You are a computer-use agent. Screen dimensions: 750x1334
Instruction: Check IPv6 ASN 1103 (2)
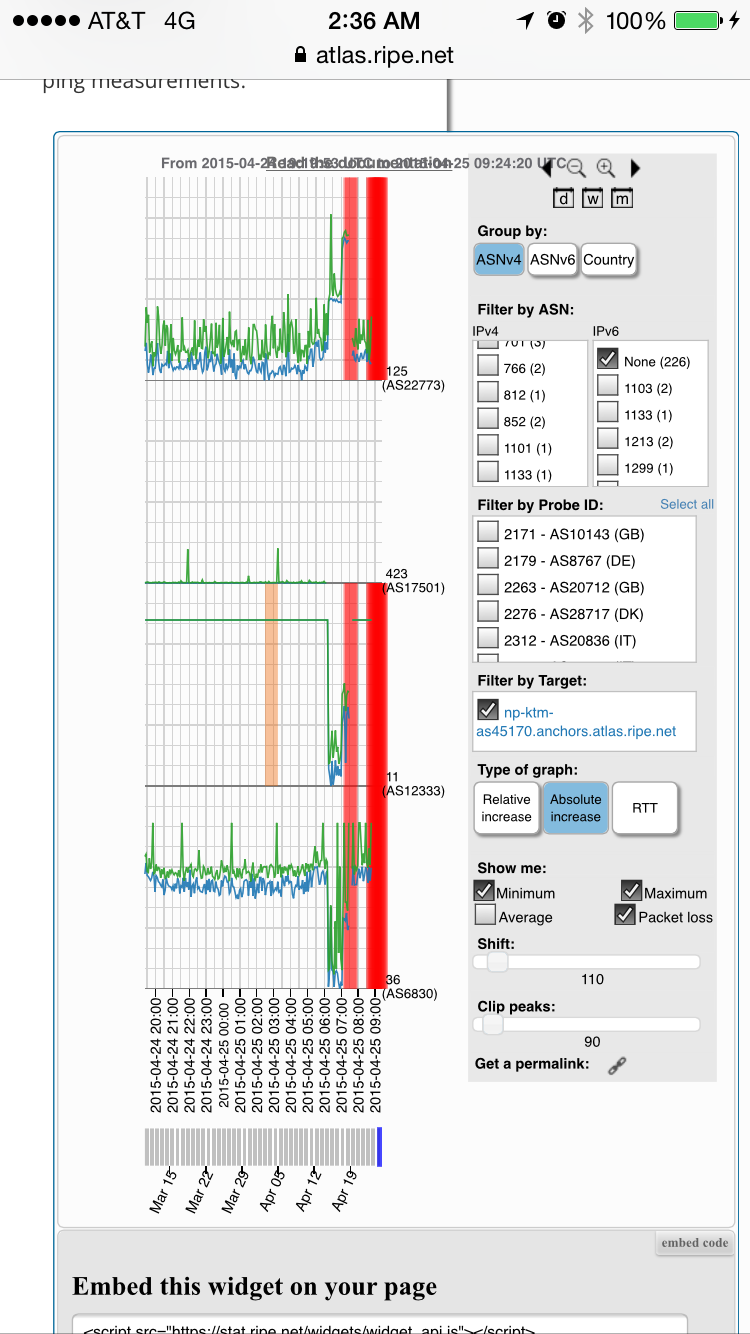608,386
